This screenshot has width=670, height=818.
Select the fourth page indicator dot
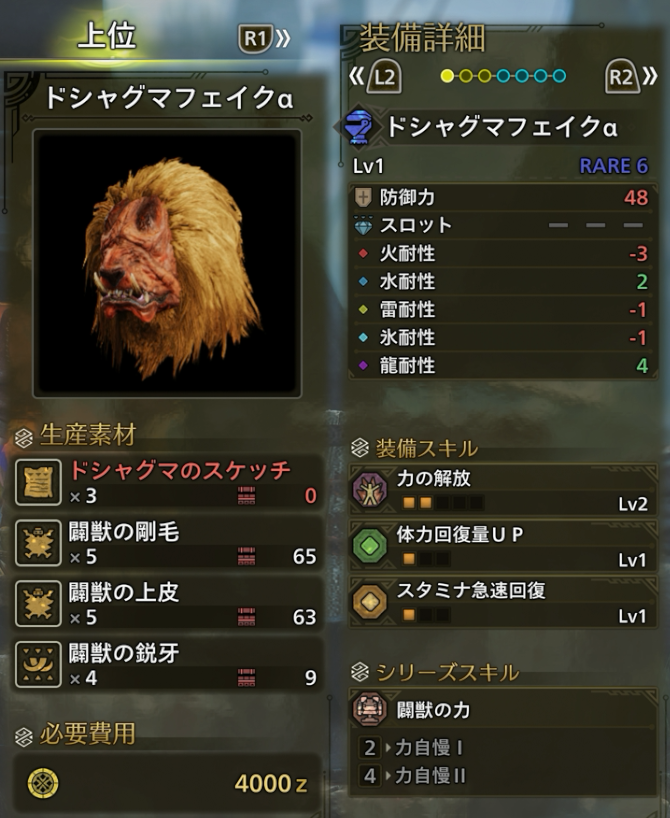[504, 76]
